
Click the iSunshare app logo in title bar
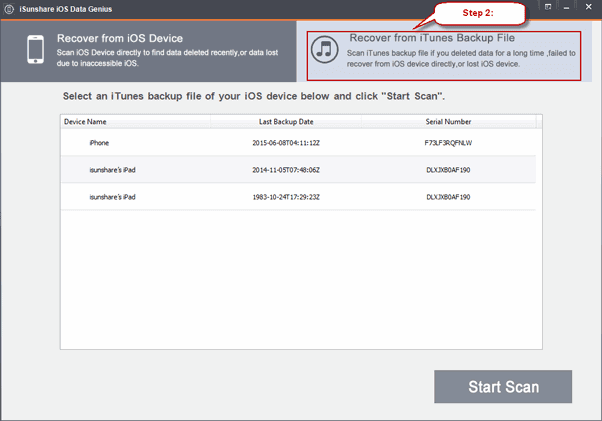(9, 9)
